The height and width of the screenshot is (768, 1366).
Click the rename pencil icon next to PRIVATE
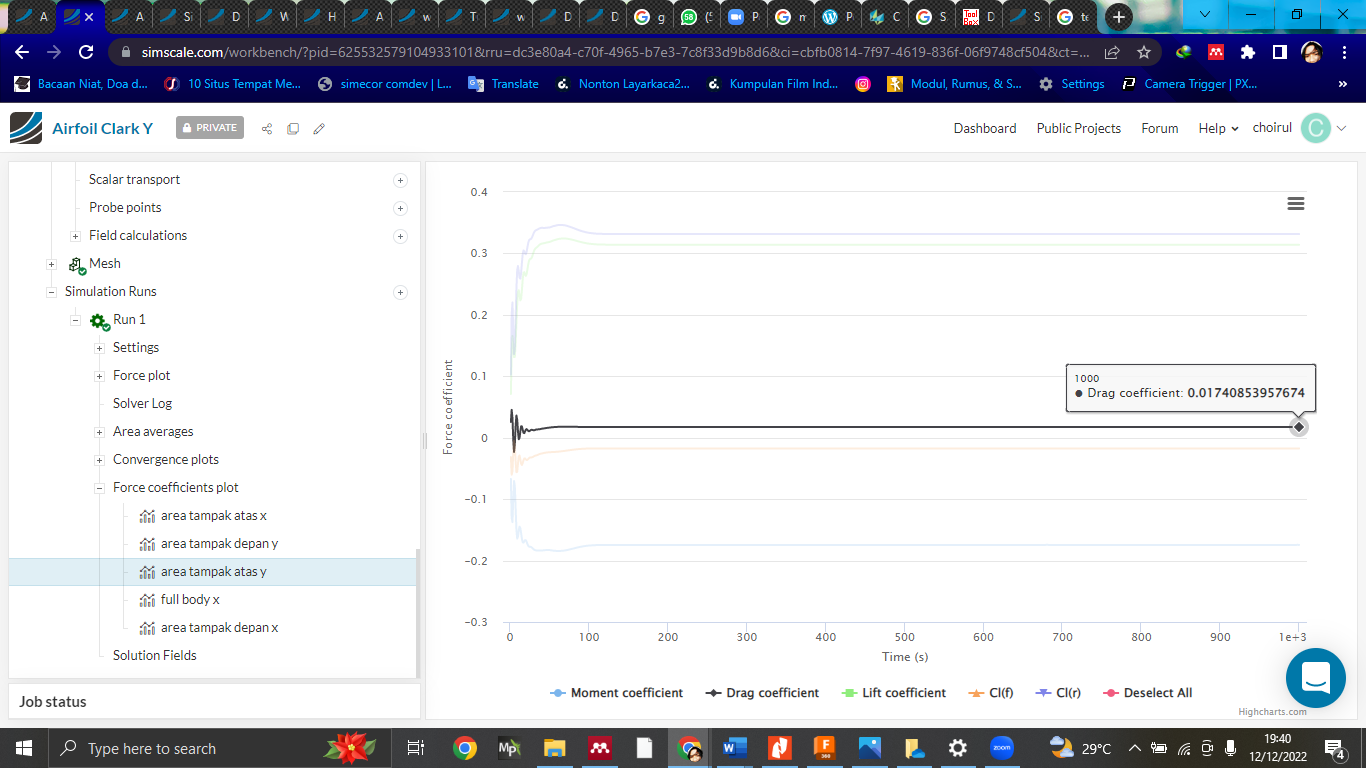(318, 128)
